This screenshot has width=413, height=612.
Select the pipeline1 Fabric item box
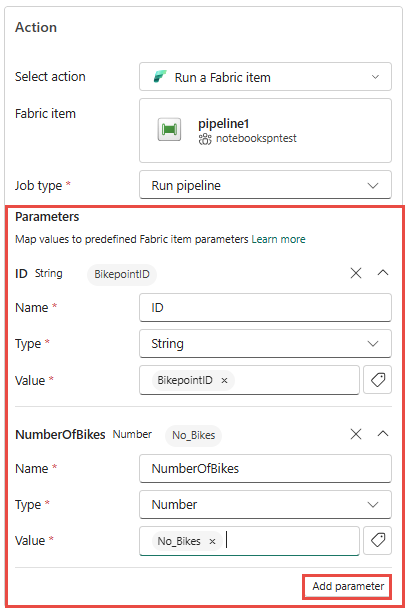(265, 130)
